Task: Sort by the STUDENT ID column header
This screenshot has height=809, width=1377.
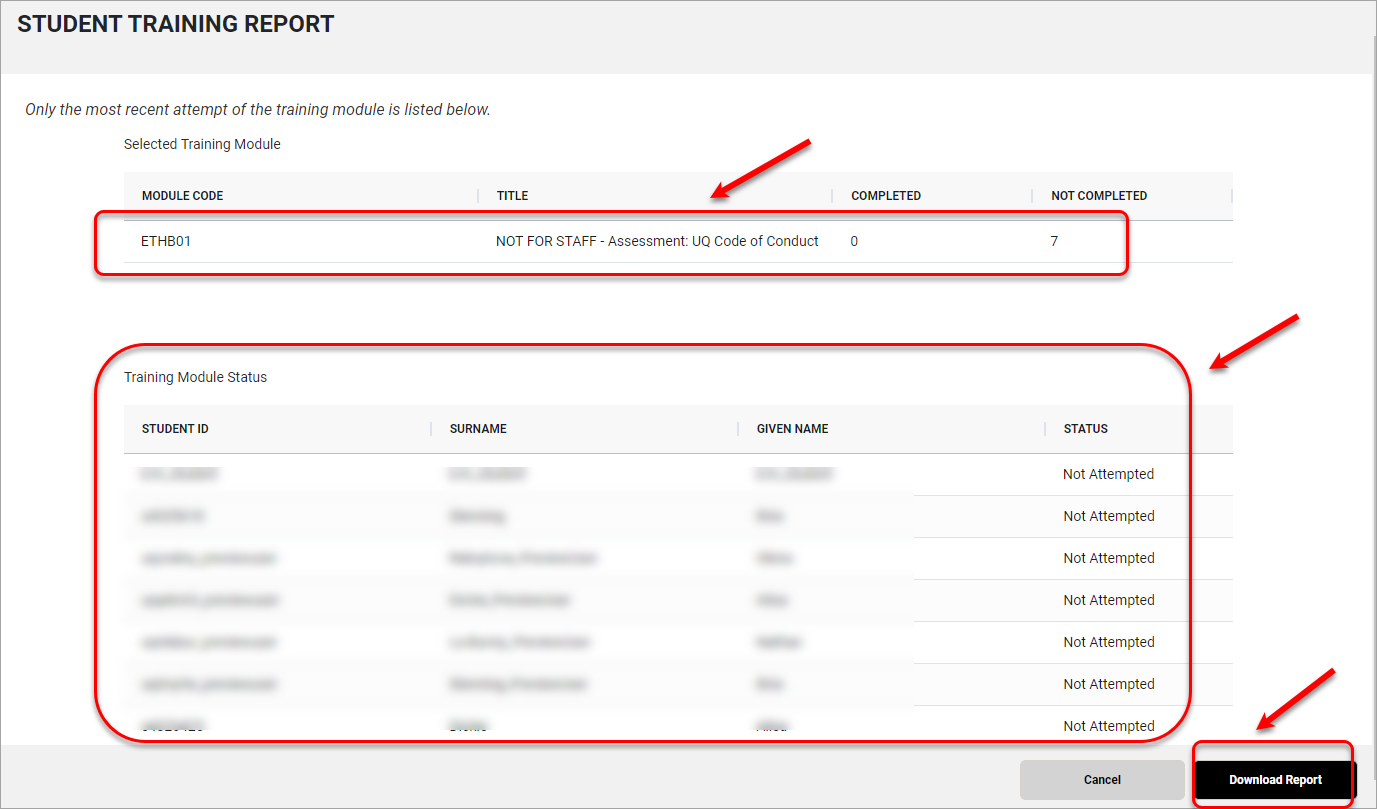Action: click(x=175, y=429)
